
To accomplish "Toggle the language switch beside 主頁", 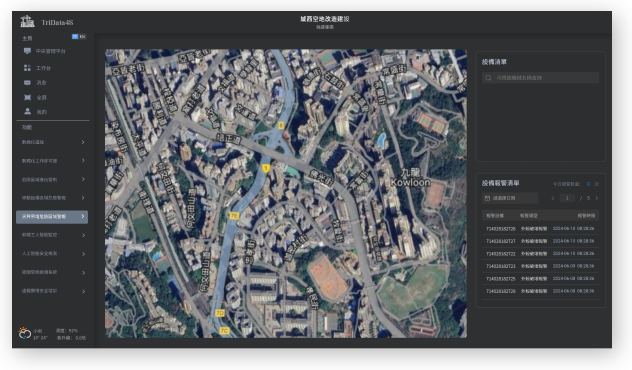I will tap(79, 37).
